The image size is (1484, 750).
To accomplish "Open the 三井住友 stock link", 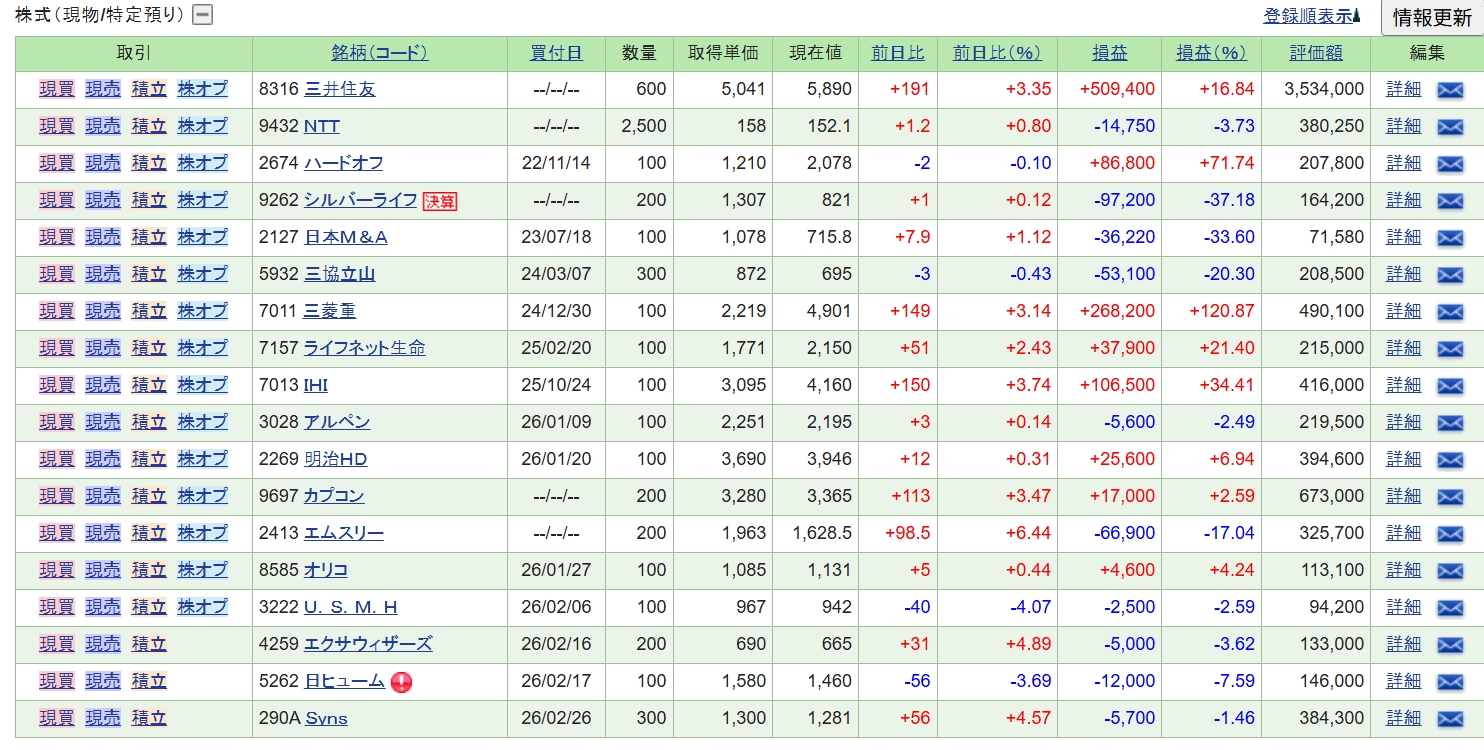I will click(339, 89).
